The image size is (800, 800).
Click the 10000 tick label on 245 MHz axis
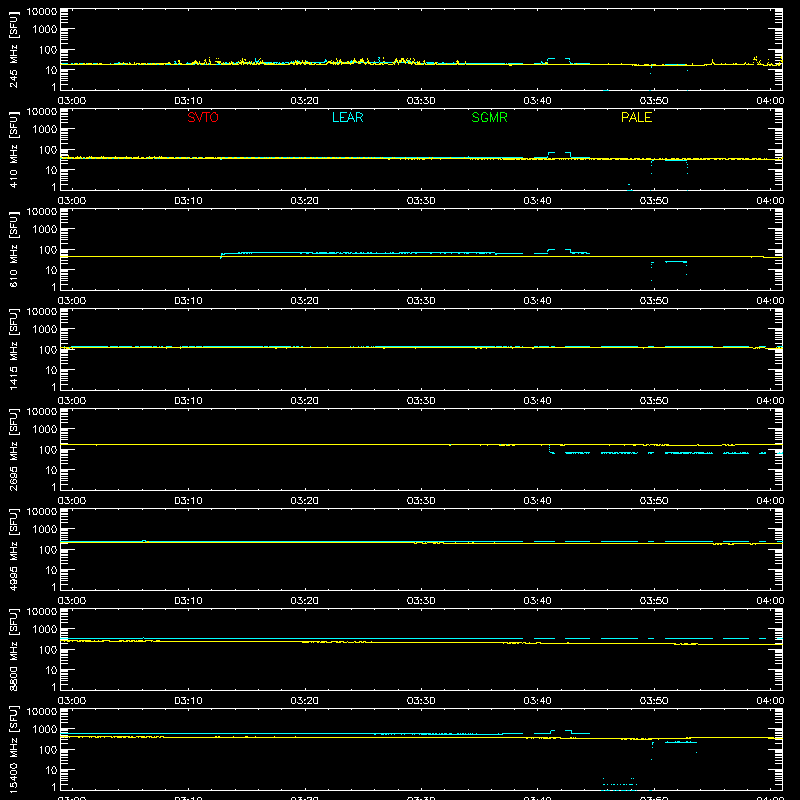[x=42, y=12]
